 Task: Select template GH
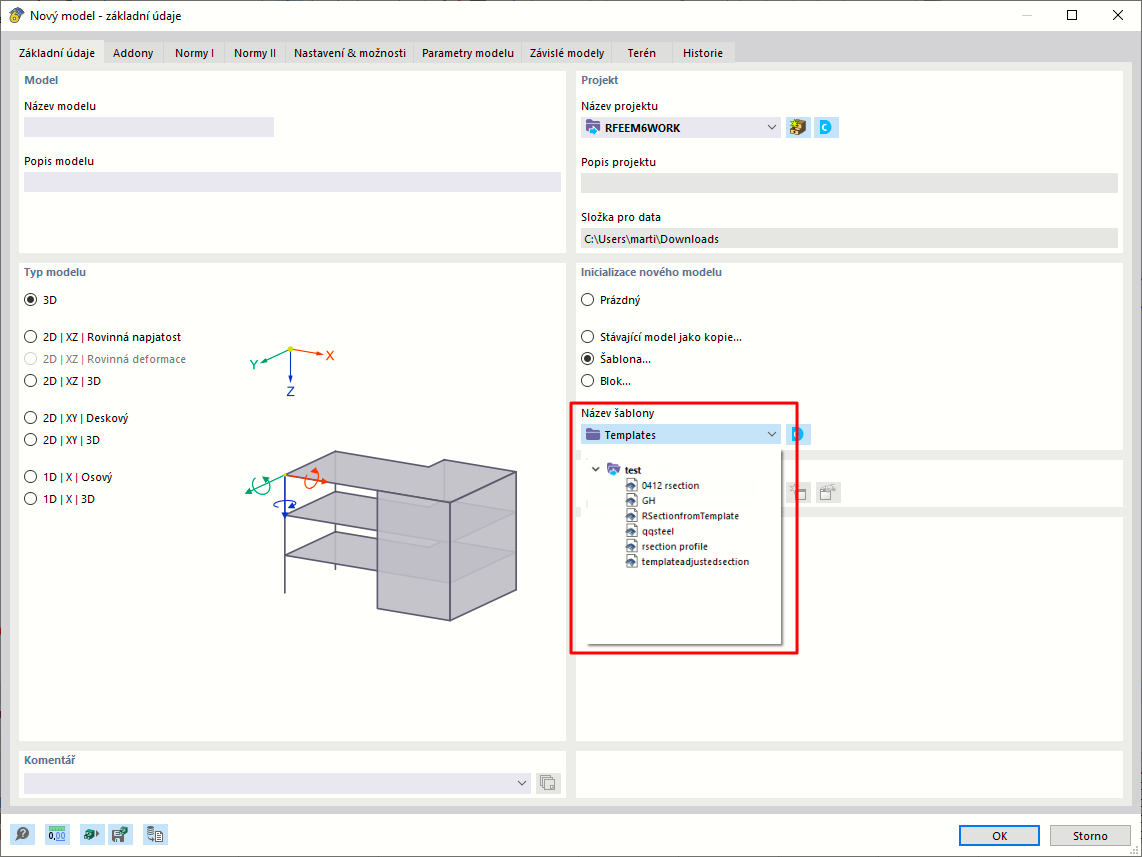(x=648, y=500)
